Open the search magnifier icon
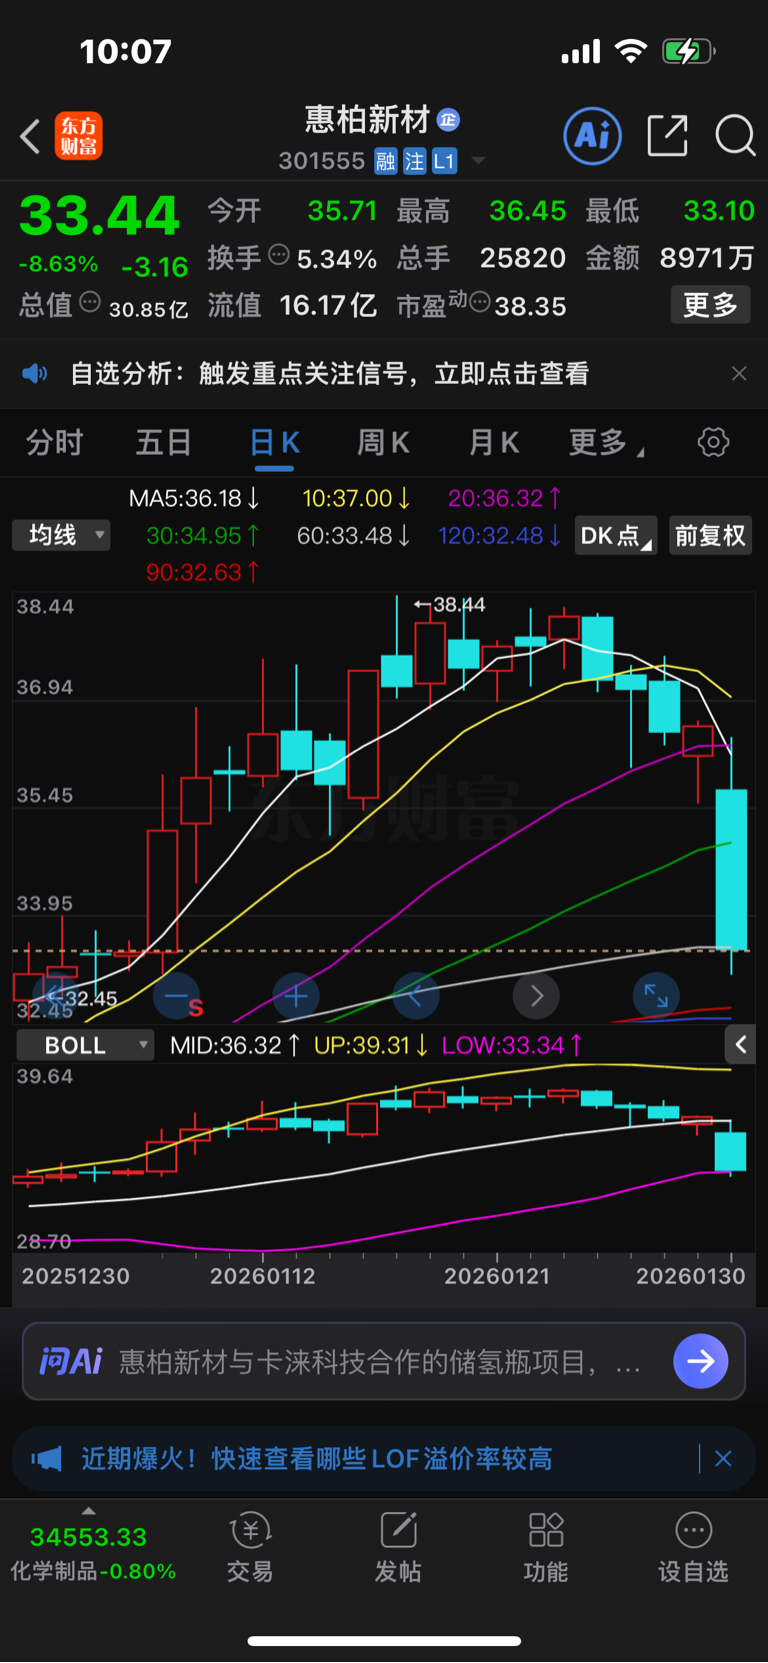The image size is (768, 1663). (735, 135)
